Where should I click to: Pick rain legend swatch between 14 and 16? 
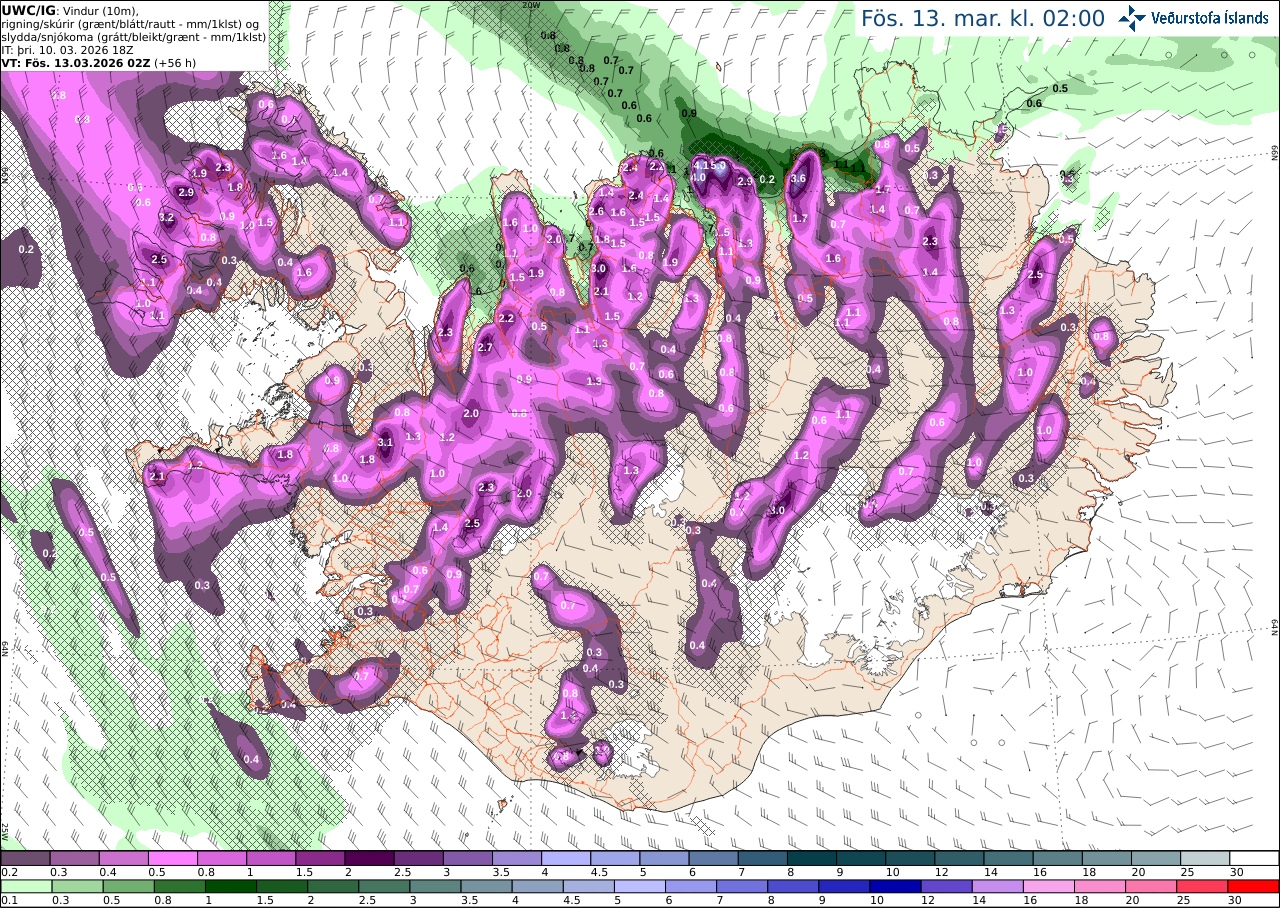pyautogui.click(x=996, y=886)
